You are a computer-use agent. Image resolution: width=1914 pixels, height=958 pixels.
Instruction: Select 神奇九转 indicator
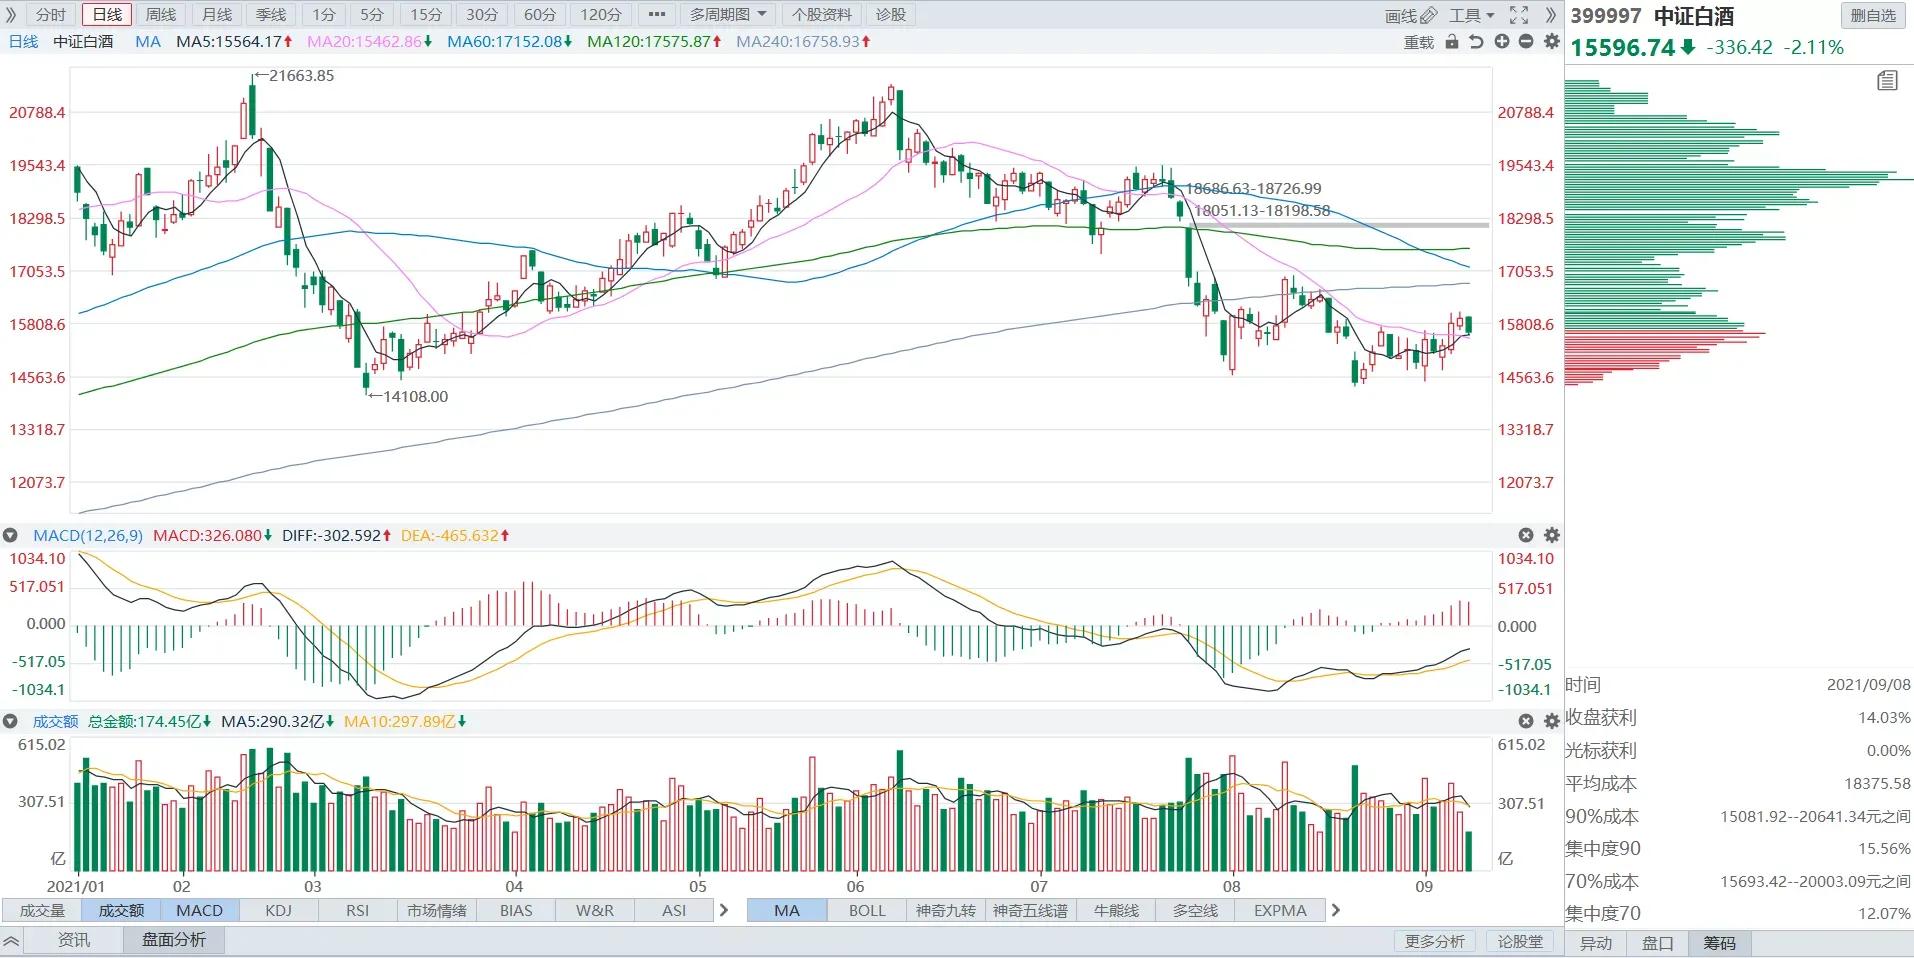[x=945, y=910]
